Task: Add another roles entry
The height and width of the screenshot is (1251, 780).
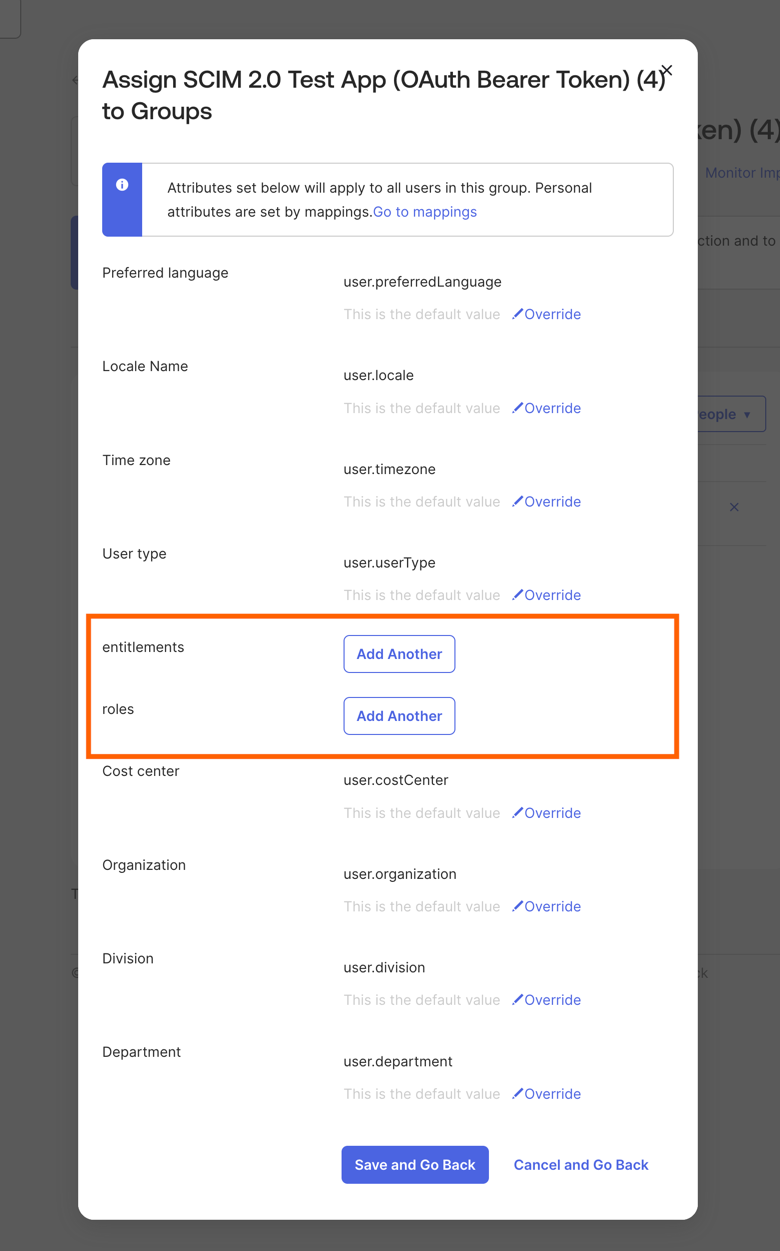Action: [399, 716]
